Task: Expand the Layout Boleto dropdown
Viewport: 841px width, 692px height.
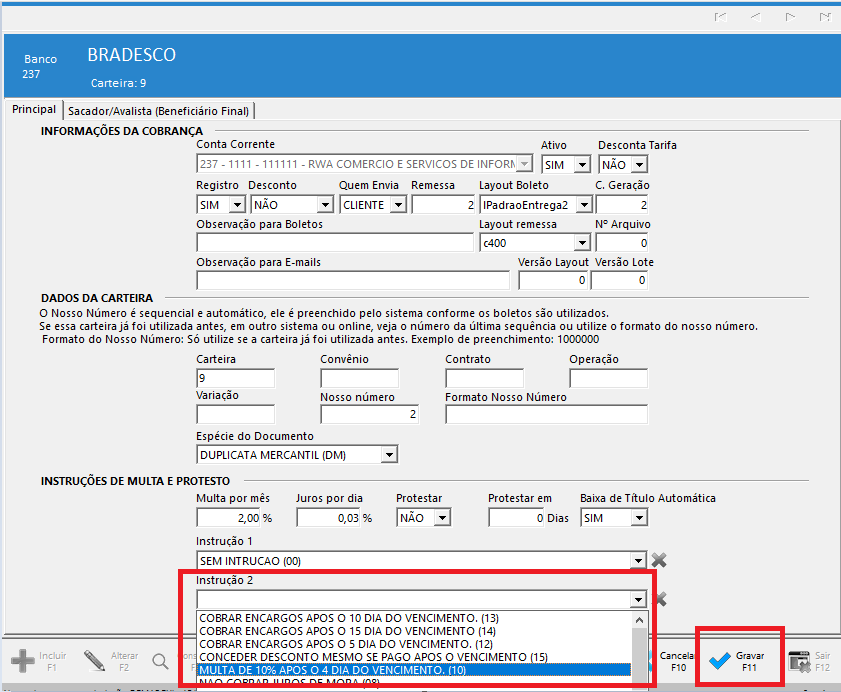Action: pyautogui.click(x=584, y=205)
